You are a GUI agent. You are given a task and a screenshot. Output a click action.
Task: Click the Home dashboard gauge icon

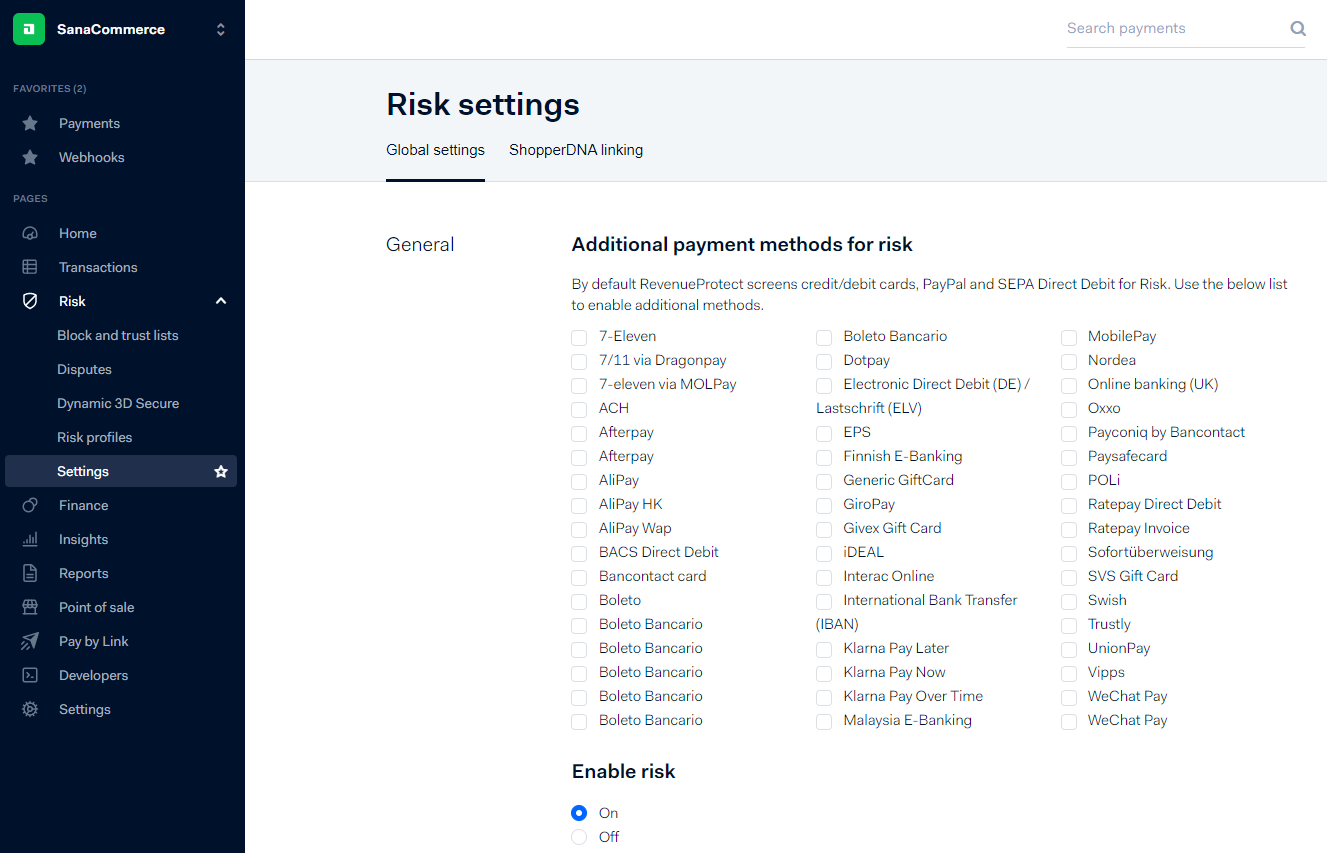(30, 233)
